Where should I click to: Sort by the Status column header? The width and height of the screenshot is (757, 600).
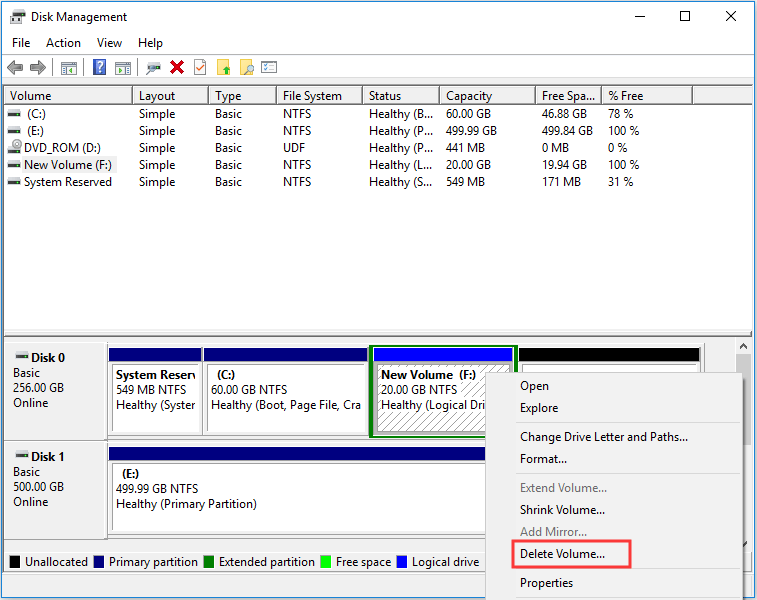(x=401, y=96)
